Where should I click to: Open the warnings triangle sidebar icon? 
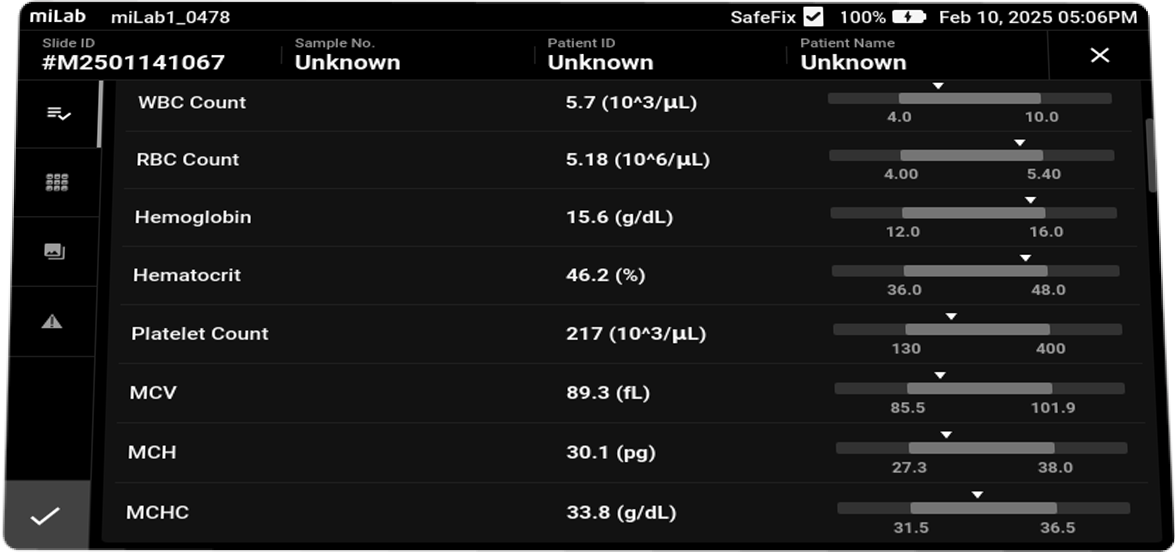pyautogui.click(x=52, y=321)
